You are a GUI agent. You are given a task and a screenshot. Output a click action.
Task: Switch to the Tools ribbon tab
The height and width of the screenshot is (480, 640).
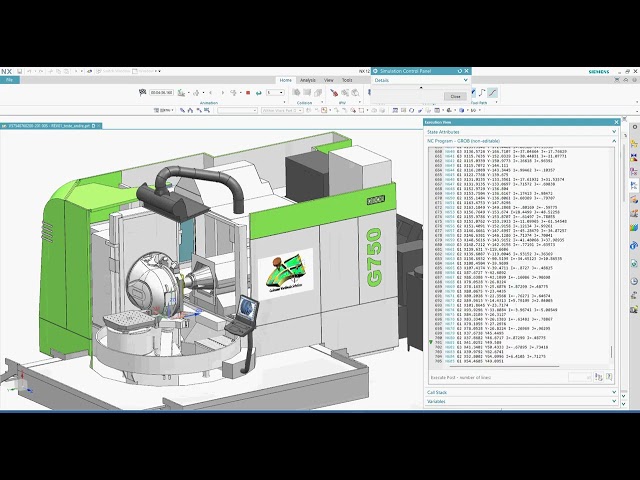point(347,80)
